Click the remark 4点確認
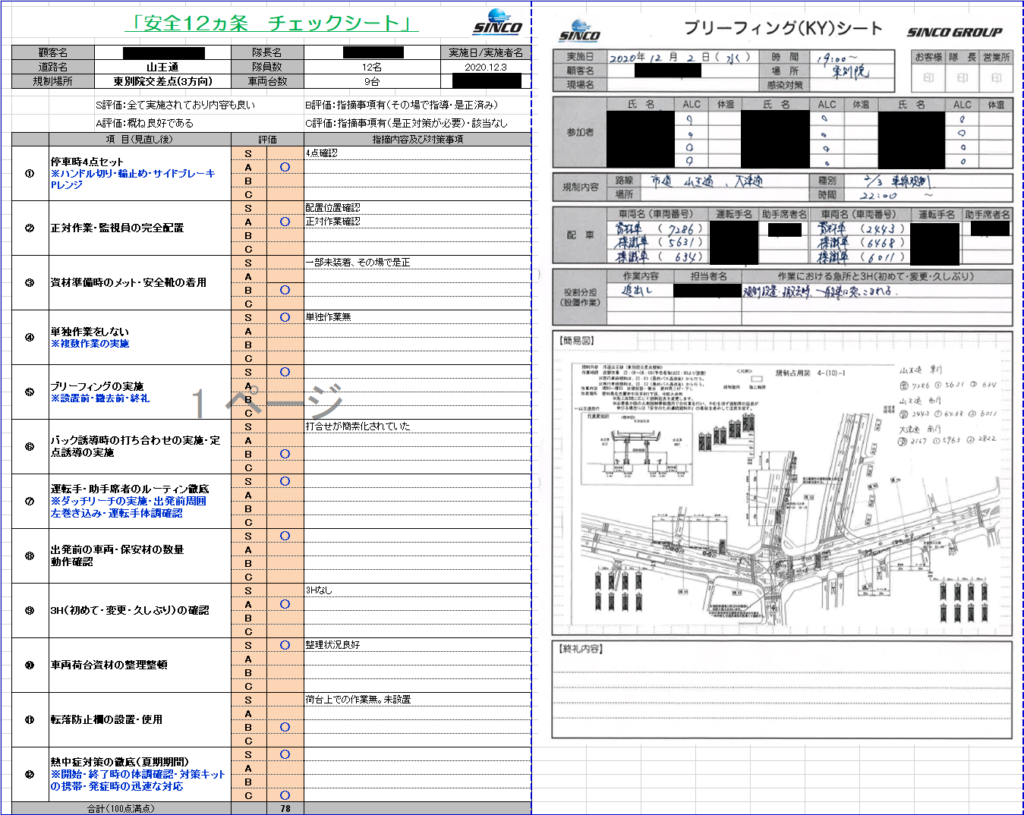The image size is (1024, 815). 321,153
